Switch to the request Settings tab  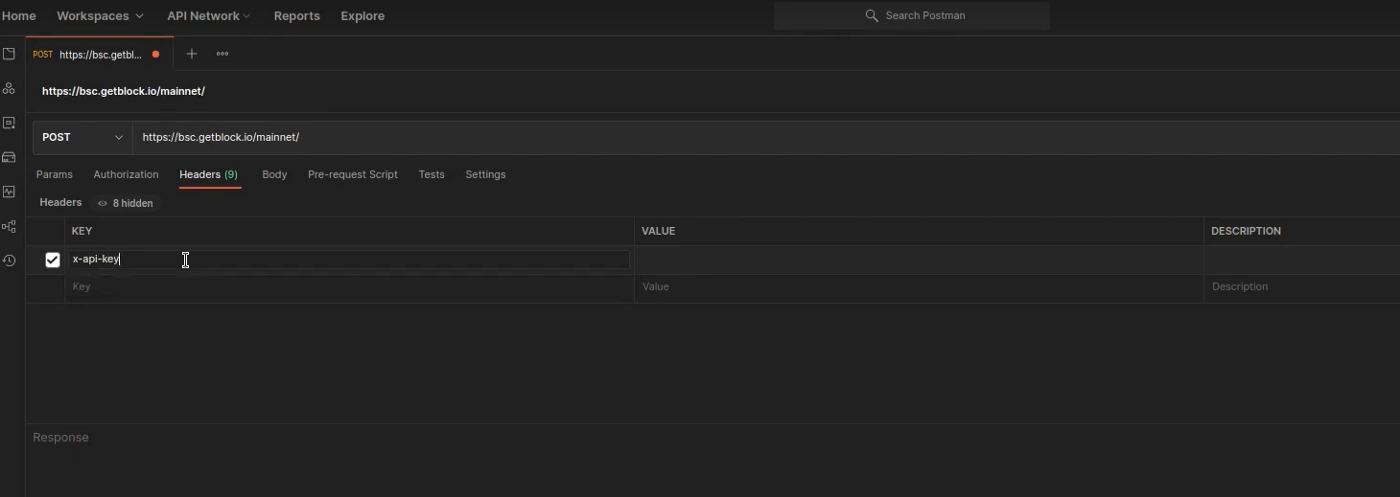[485, 174]
